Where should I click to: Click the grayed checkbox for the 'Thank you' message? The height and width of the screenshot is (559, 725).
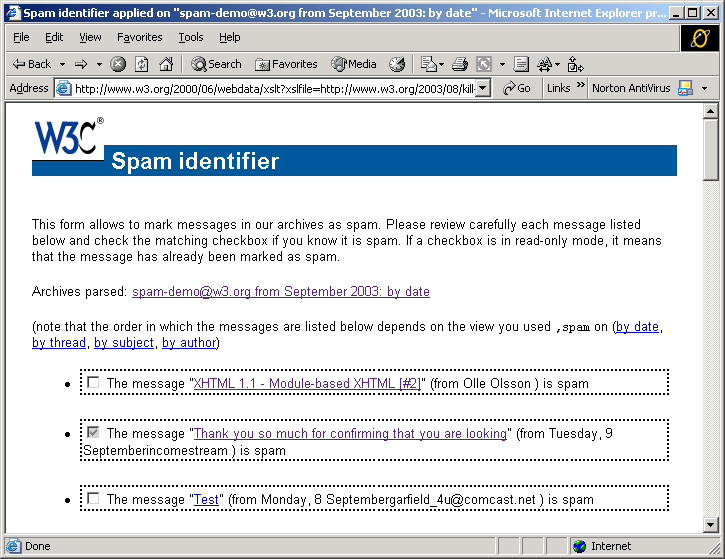pyautogui.click(x=93, y=432)
